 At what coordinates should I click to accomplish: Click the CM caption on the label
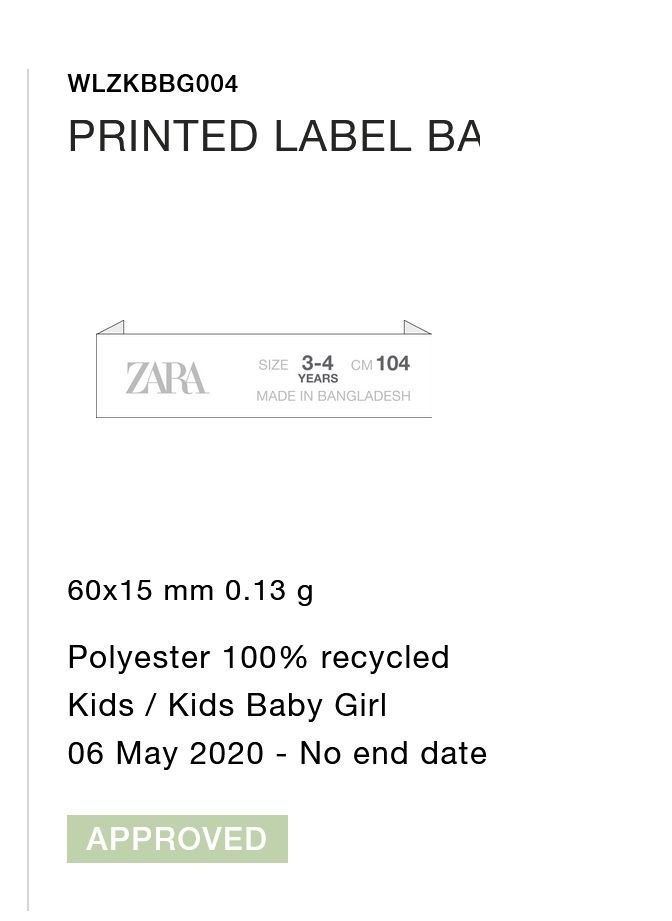click(362, 366)
